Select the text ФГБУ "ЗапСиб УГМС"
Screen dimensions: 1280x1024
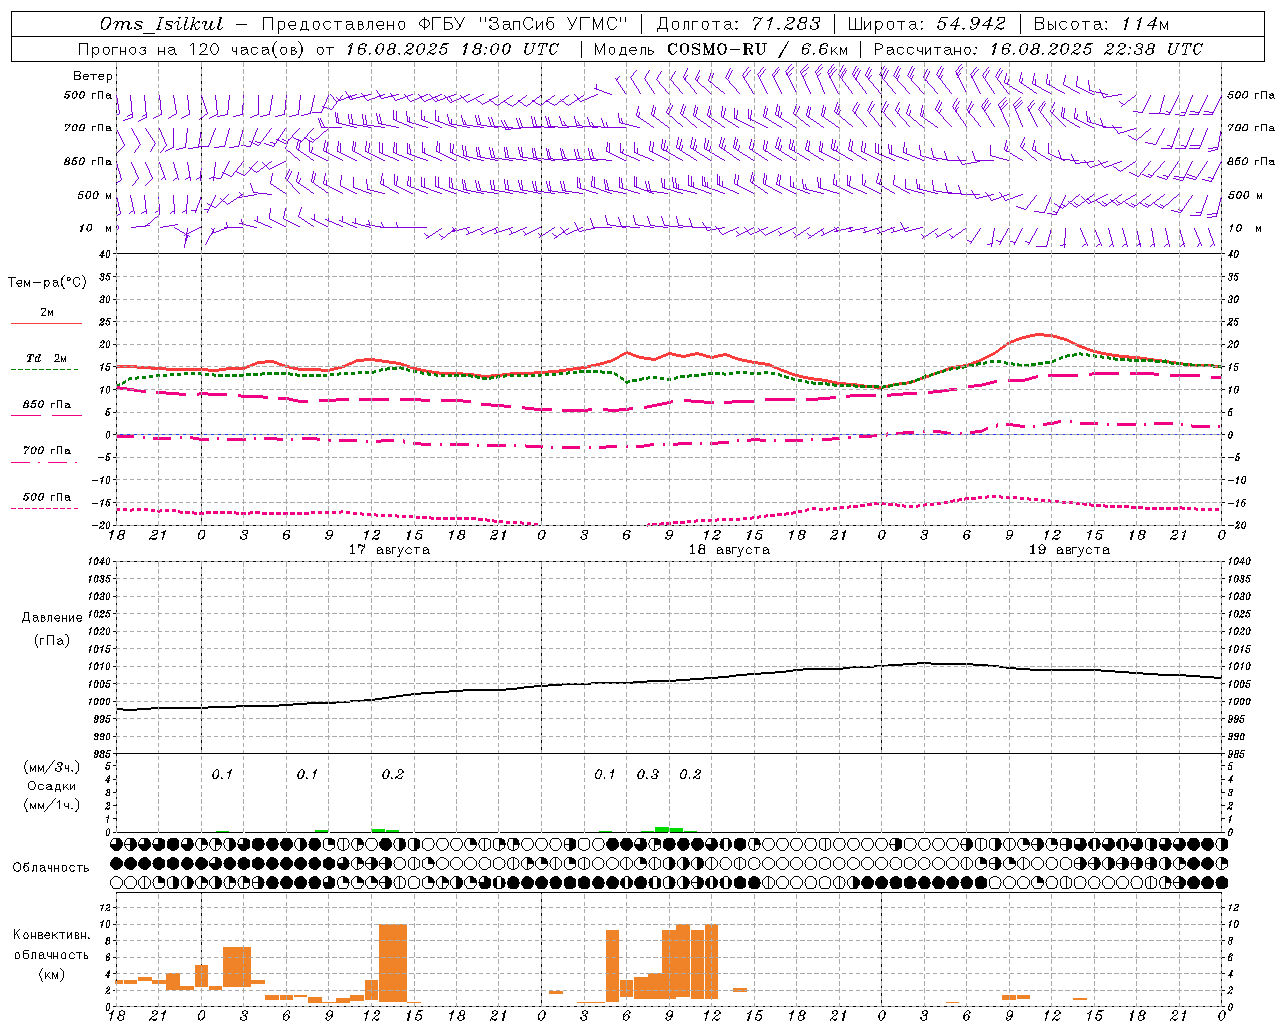(523, 24)
